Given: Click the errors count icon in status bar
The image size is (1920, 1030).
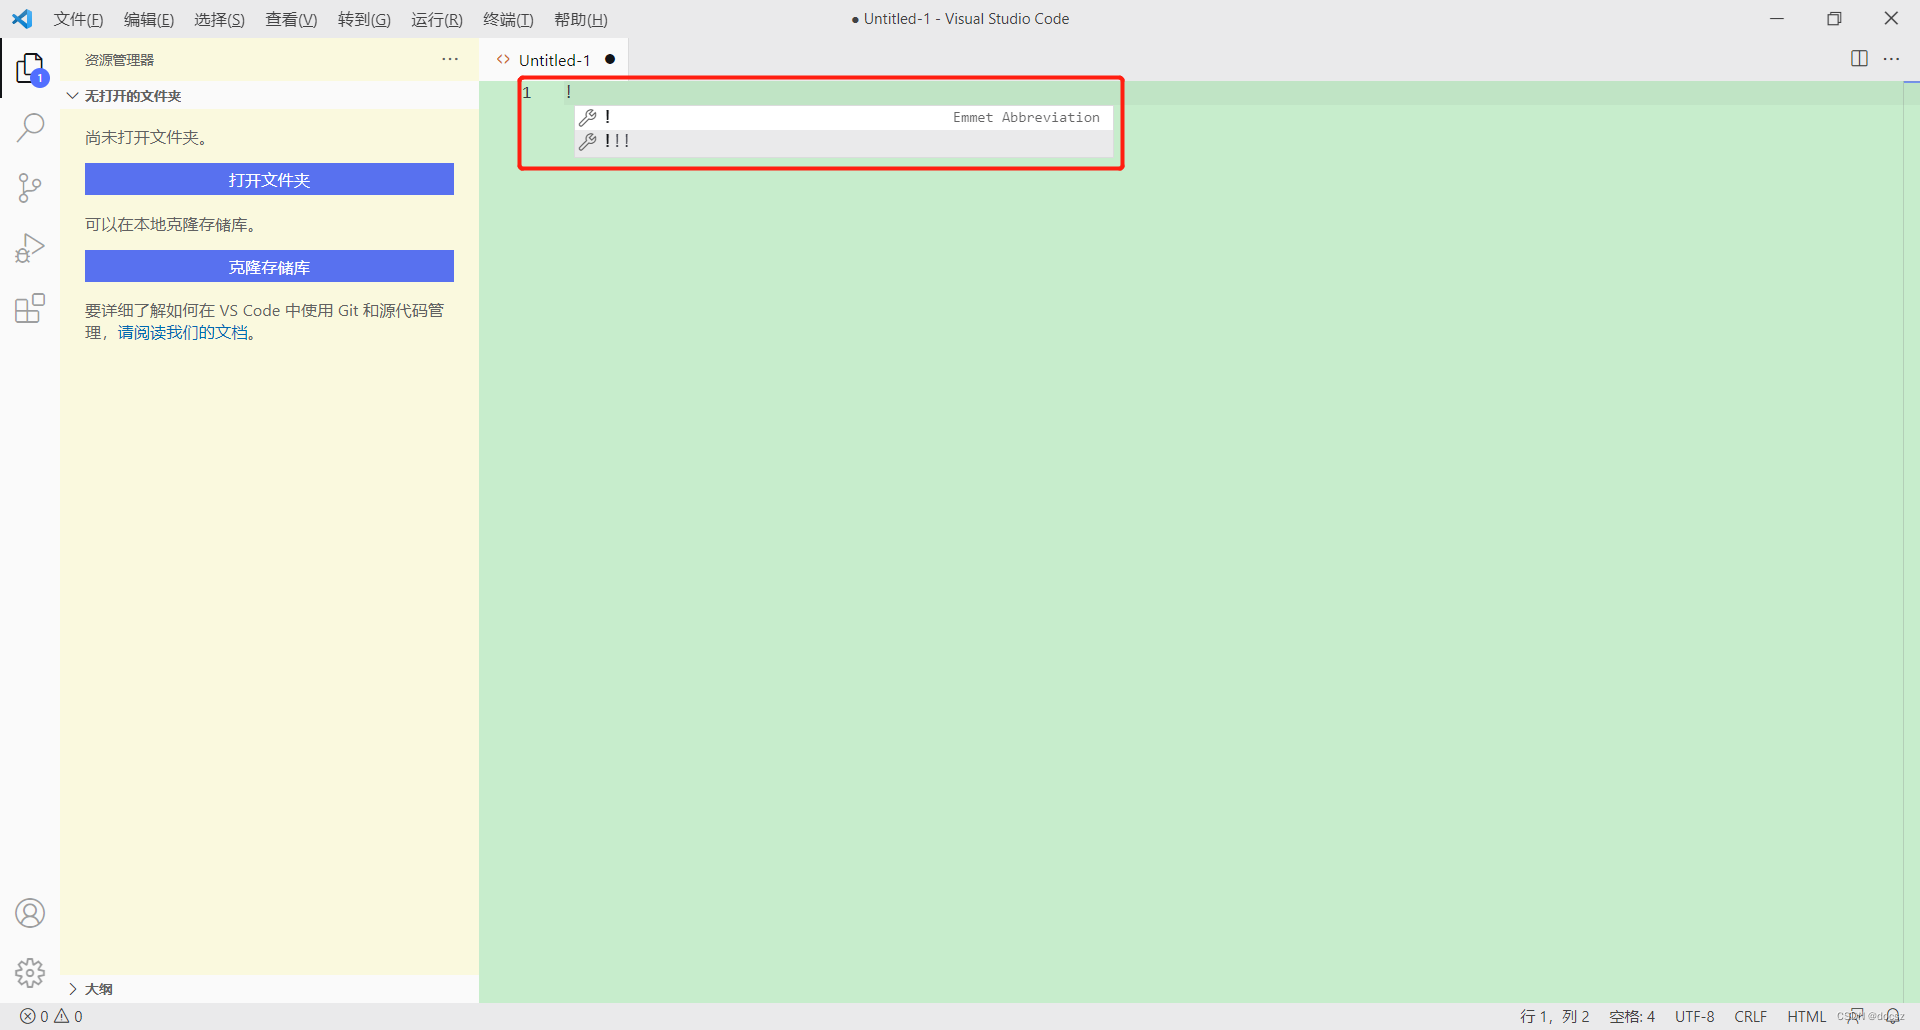Looking at the screenshot, I should click(28, 1016).
